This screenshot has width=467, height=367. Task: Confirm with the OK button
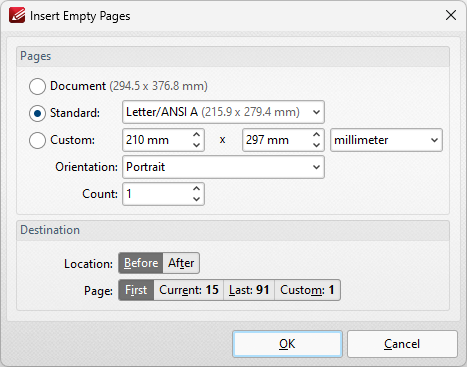point(287,344)
